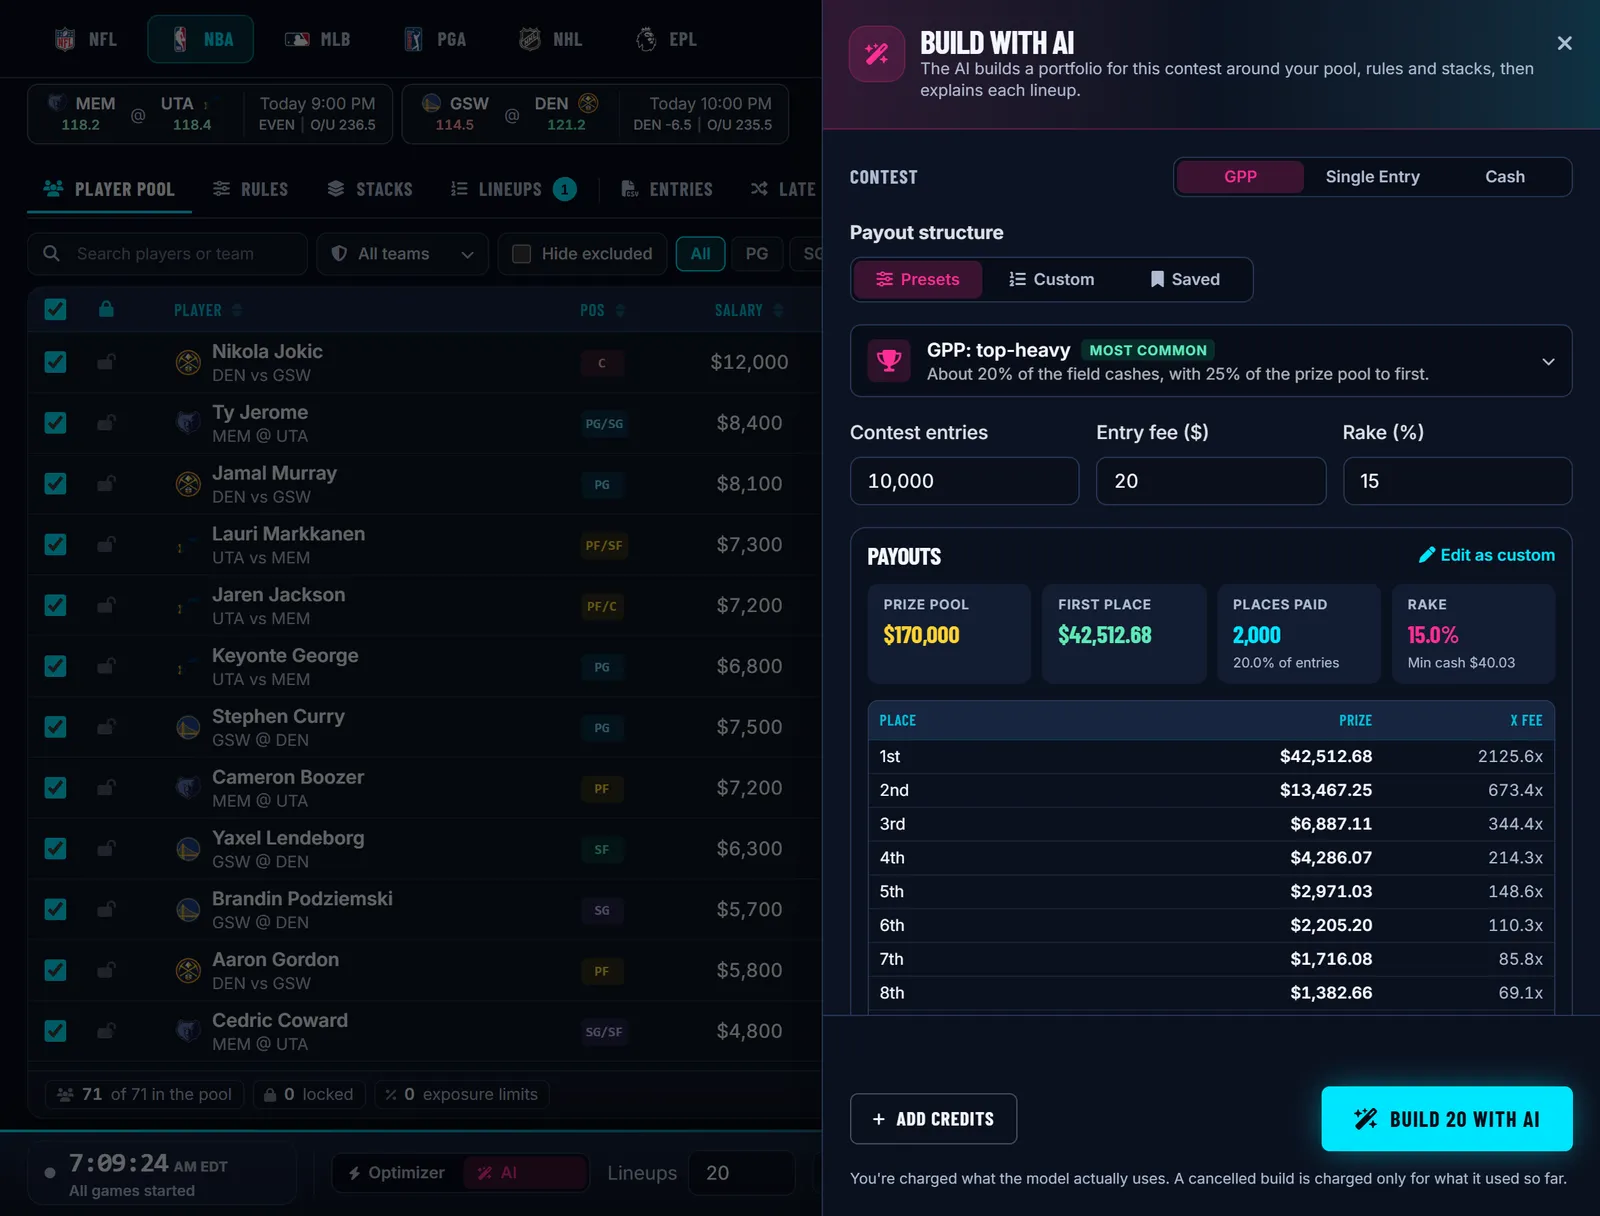
Task: Enable the Hide excluded checkbox
Action: [521, 254]
